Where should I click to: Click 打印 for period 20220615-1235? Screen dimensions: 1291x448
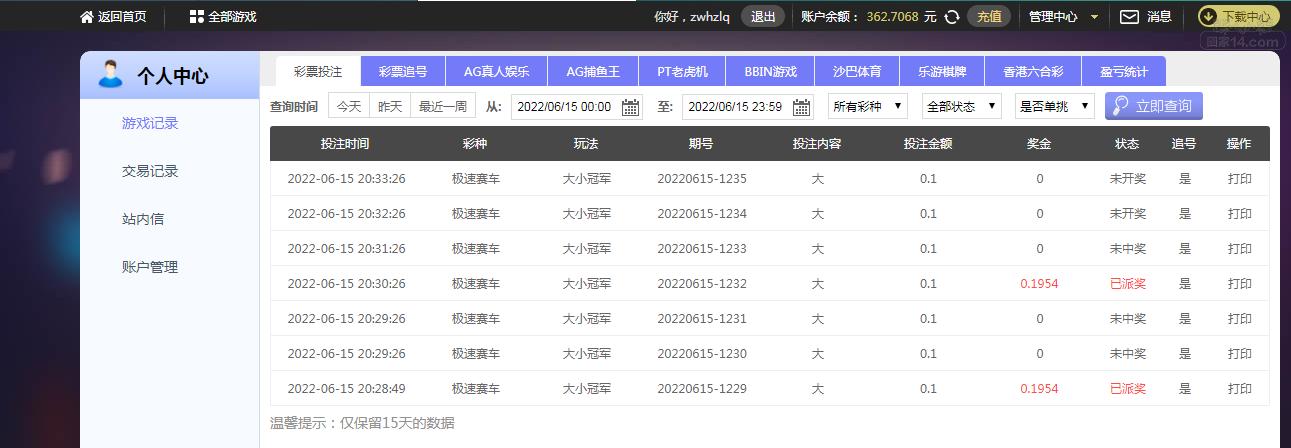pos(1240,179)
